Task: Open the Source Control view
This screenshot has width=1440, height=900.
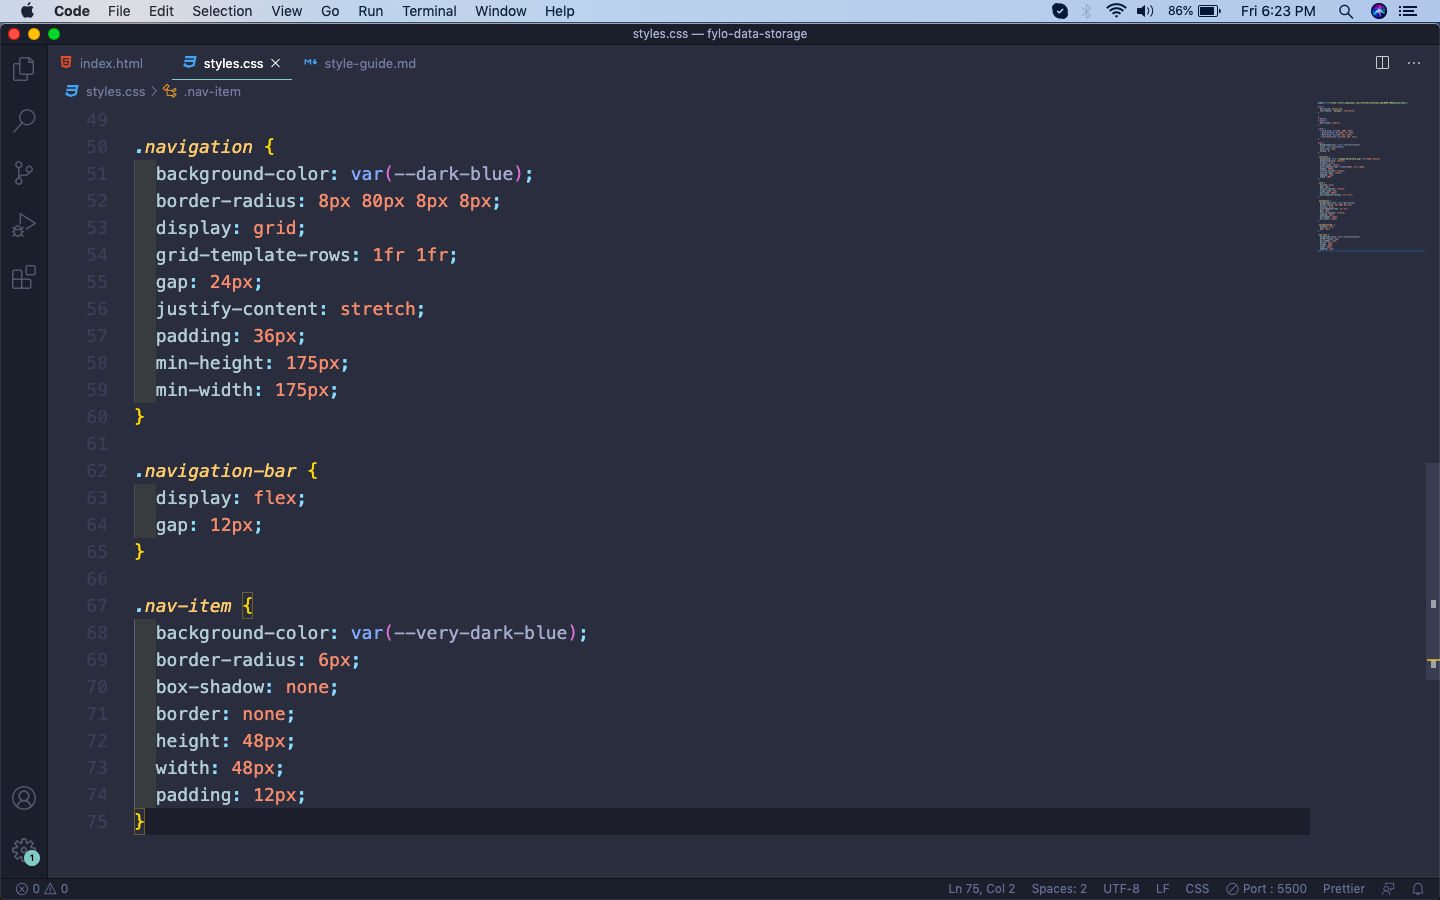Action: tap(24, 173)
